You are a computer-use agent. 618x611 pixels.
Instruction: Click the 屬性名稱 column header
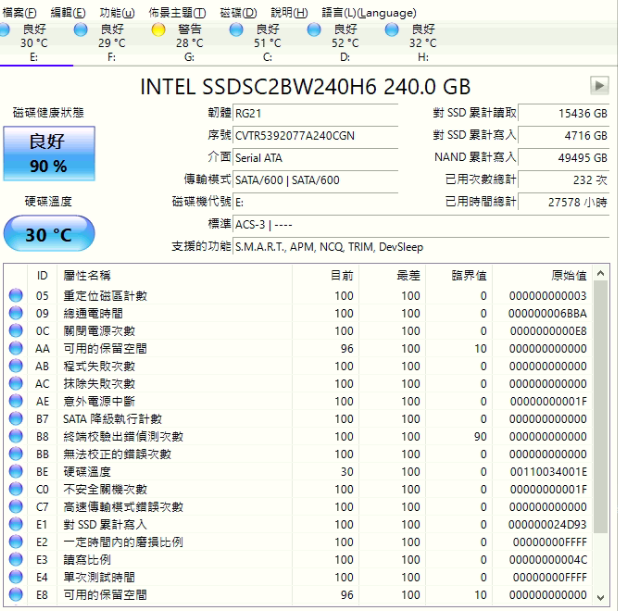click(x=175, y=275)
